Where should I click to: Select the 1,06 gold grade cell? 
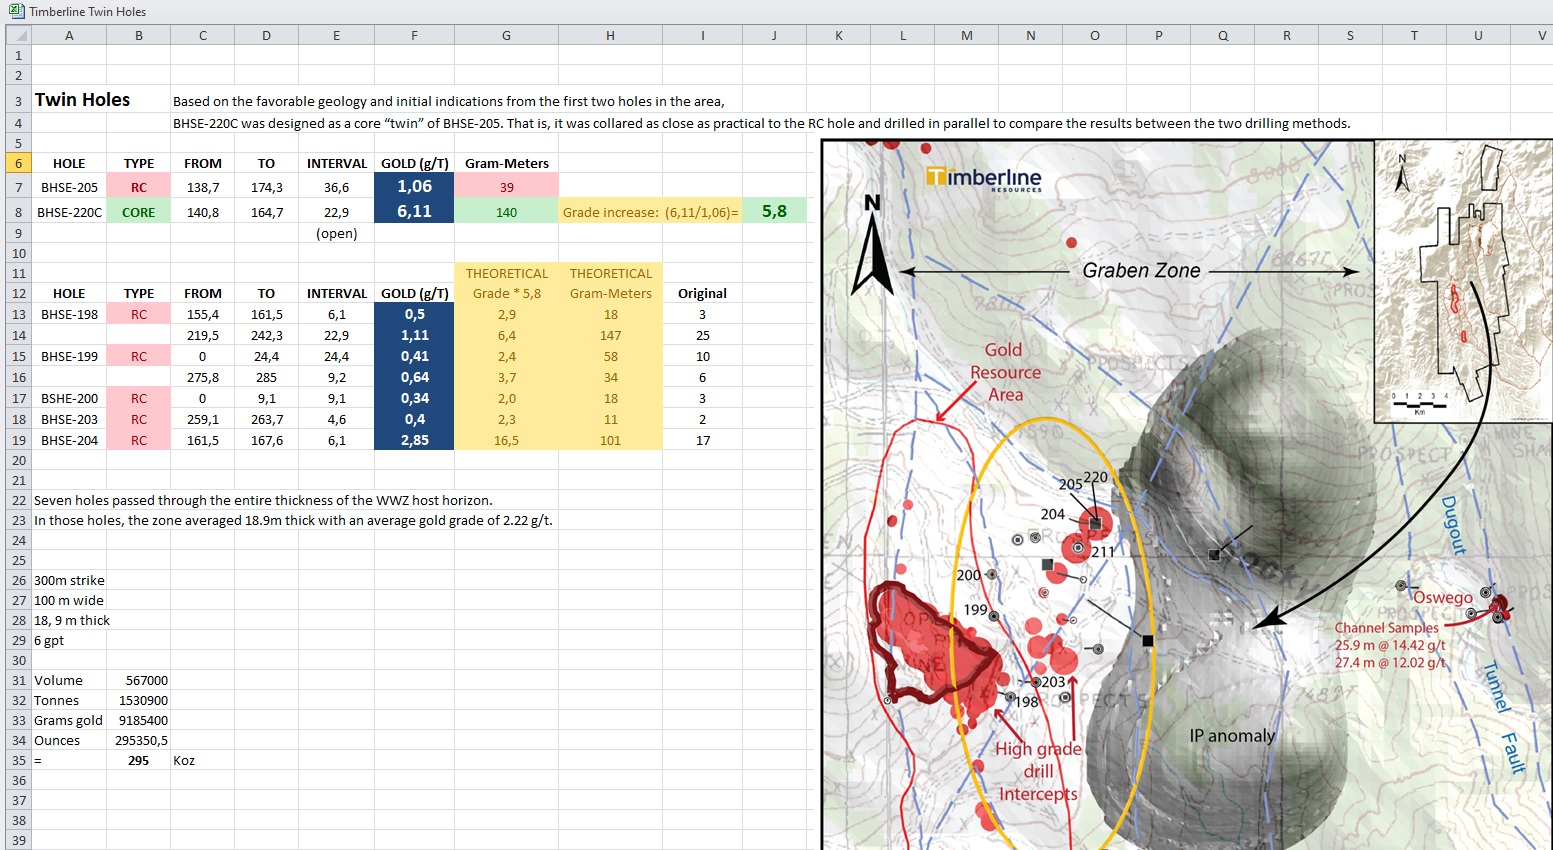coord(414,186)
